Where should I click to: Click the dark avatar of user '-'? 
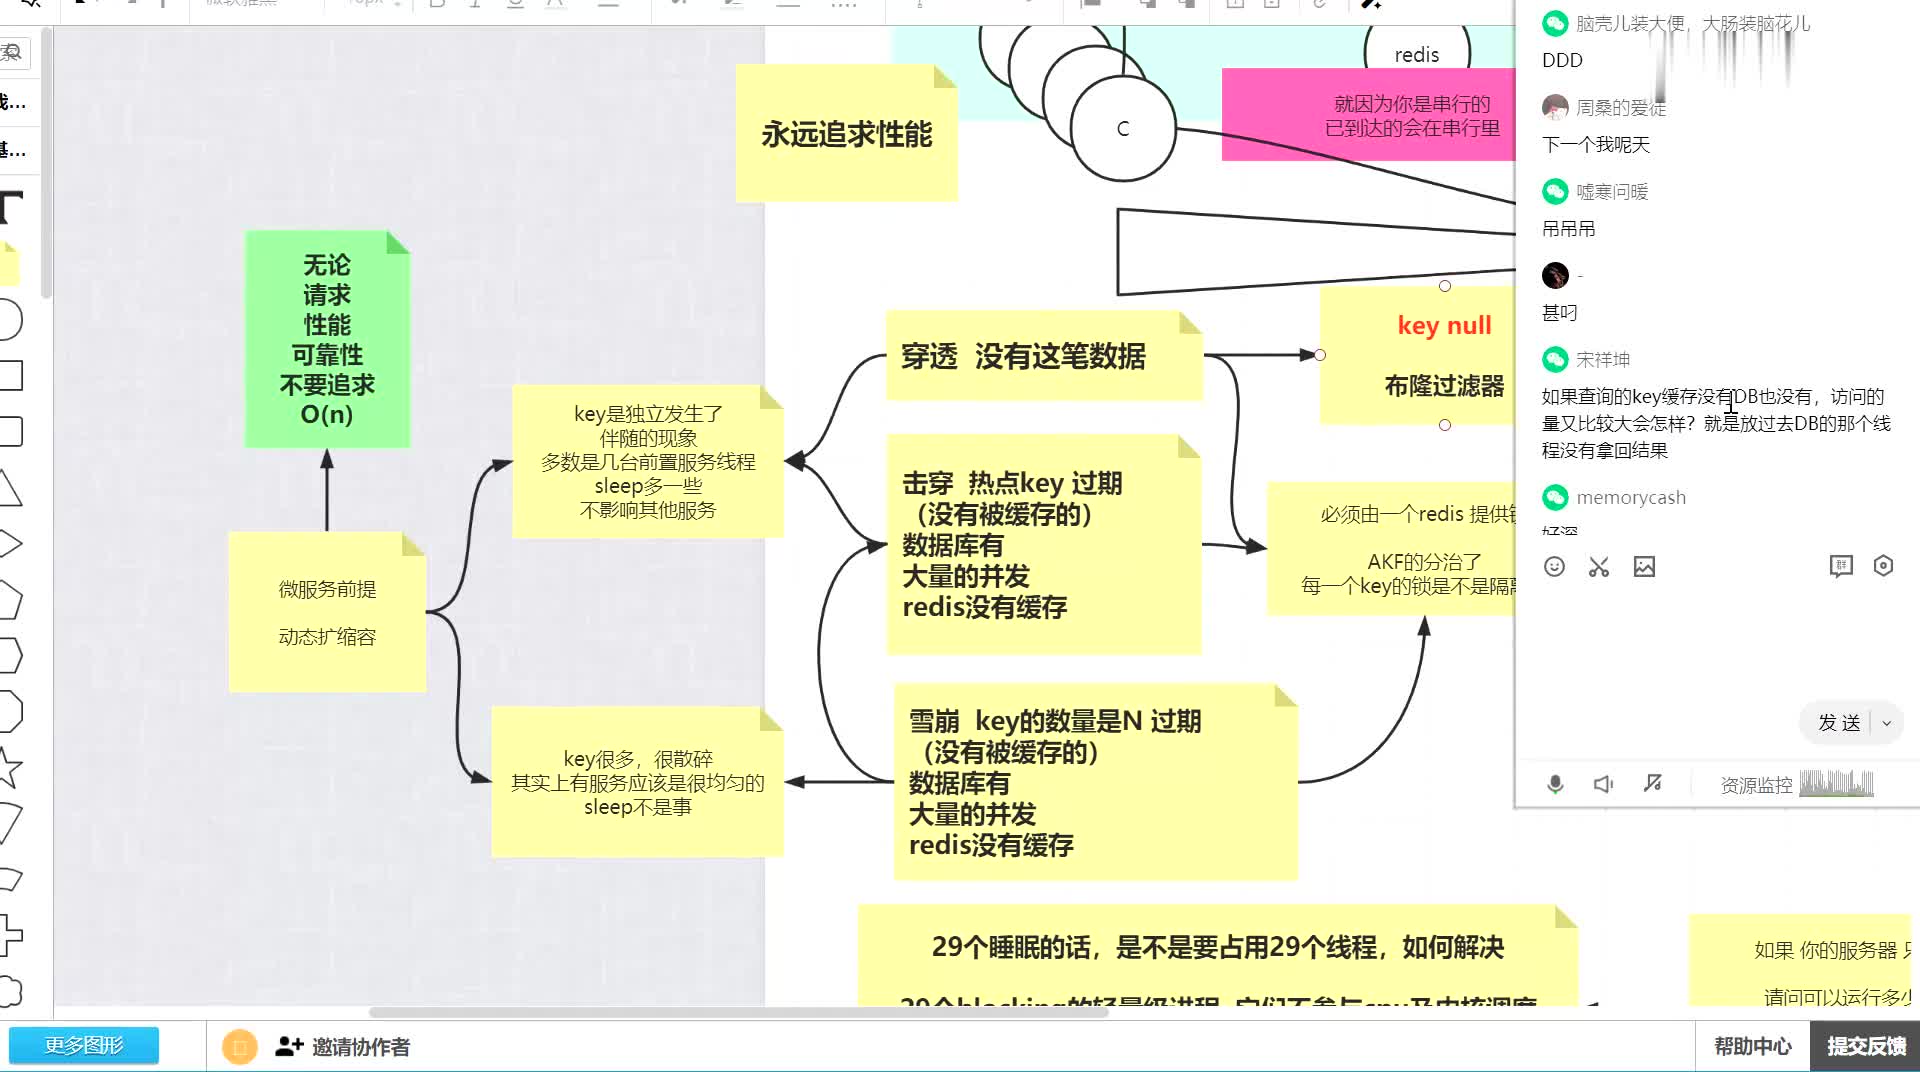point(1555,275)
